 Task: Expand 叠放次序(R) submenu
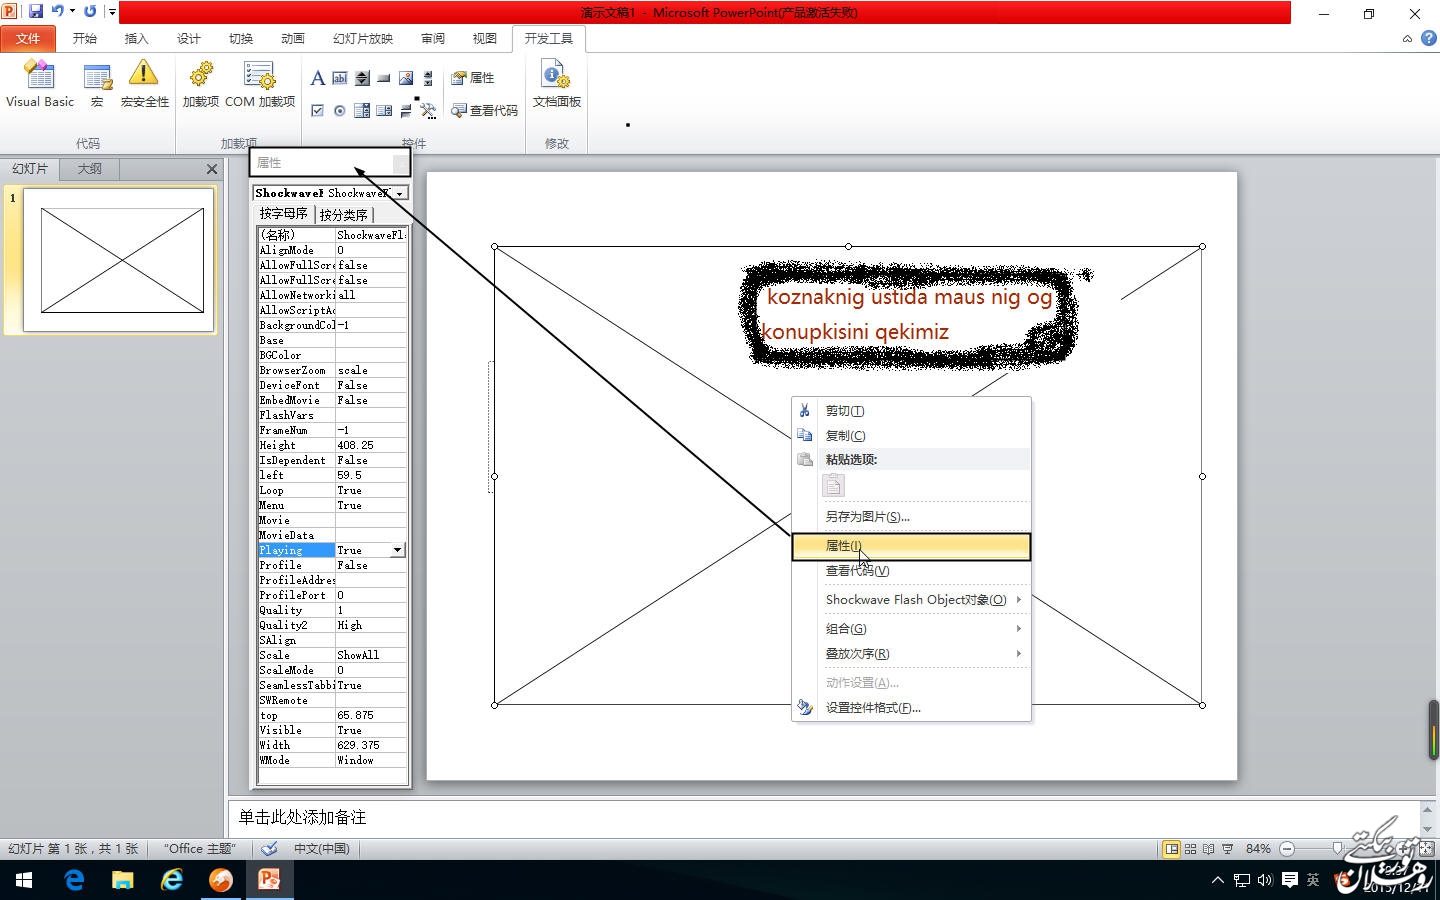pos(1019,654)
